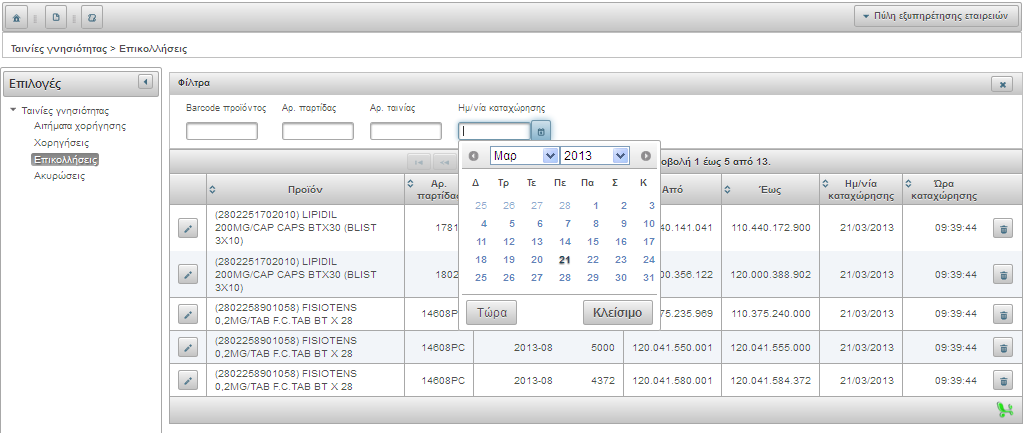The height and width of the screenshot is (433, 1024).
Task: Sort table by Αρ. παρτίδας column
Action: [x=438, y=189]
